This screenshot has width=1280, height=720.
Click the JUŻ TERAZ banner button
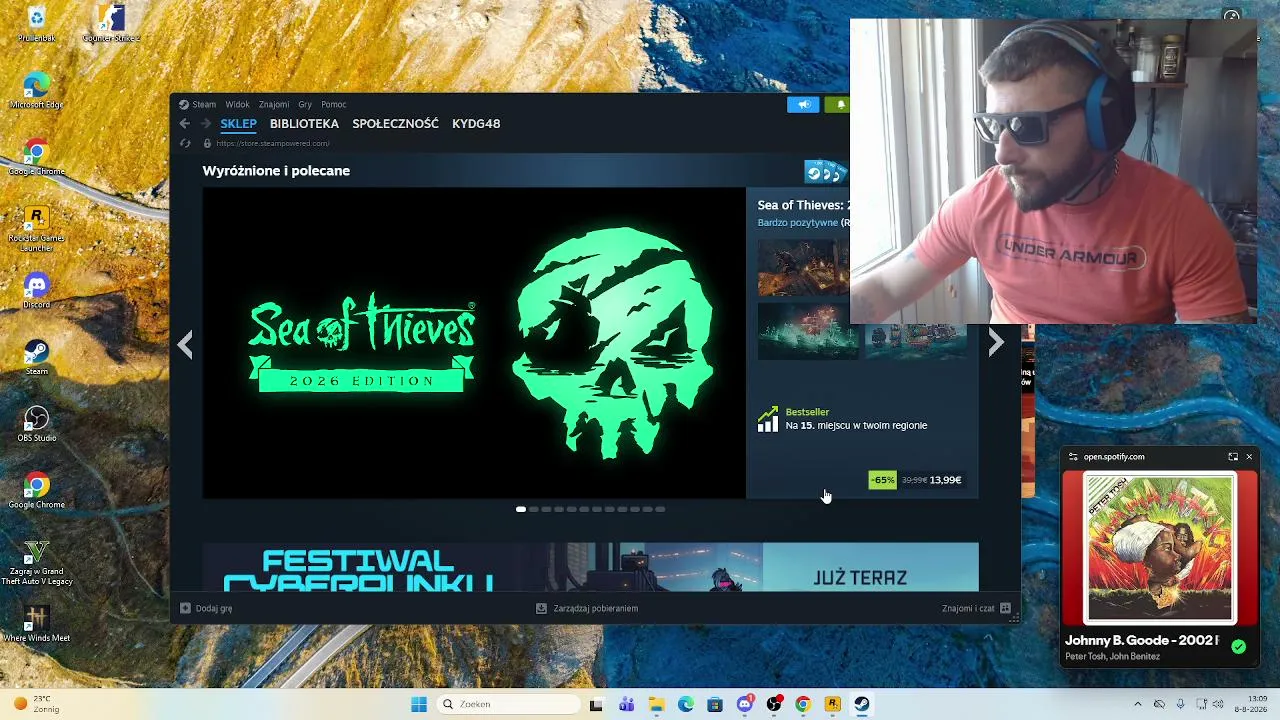(860, 577)
